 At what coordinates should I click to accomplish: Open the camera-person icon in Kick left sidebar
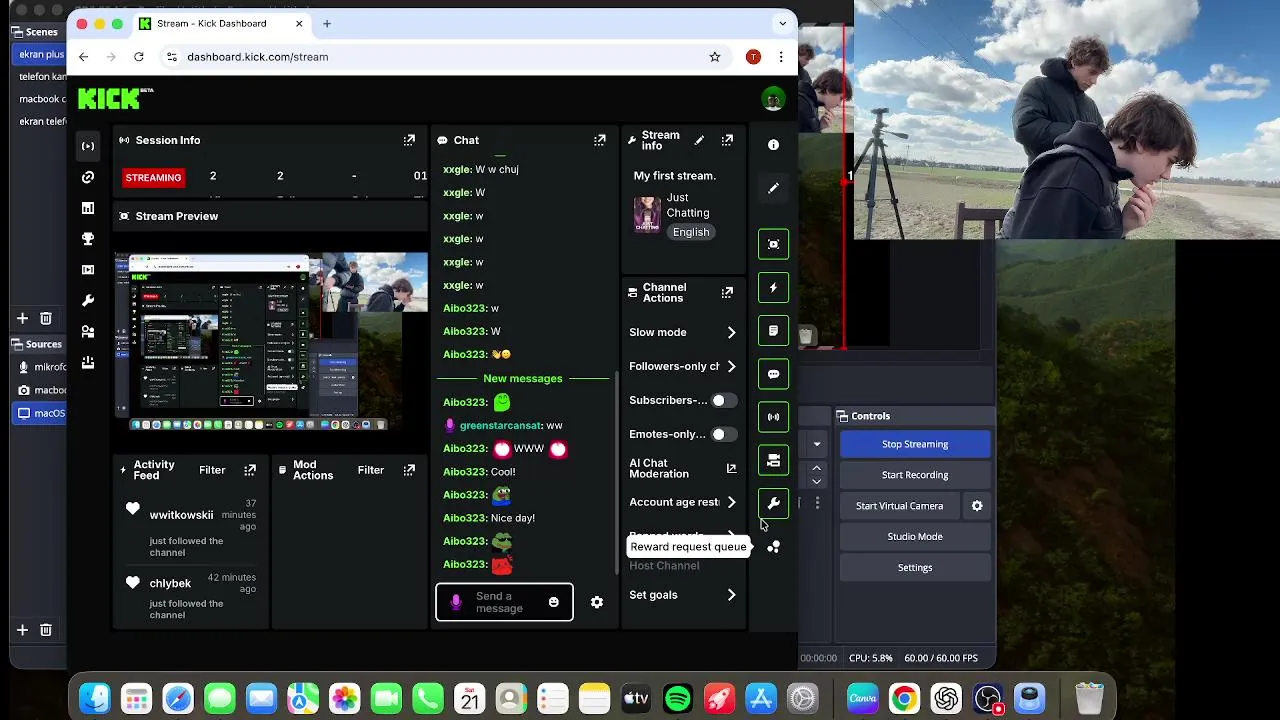88,332
